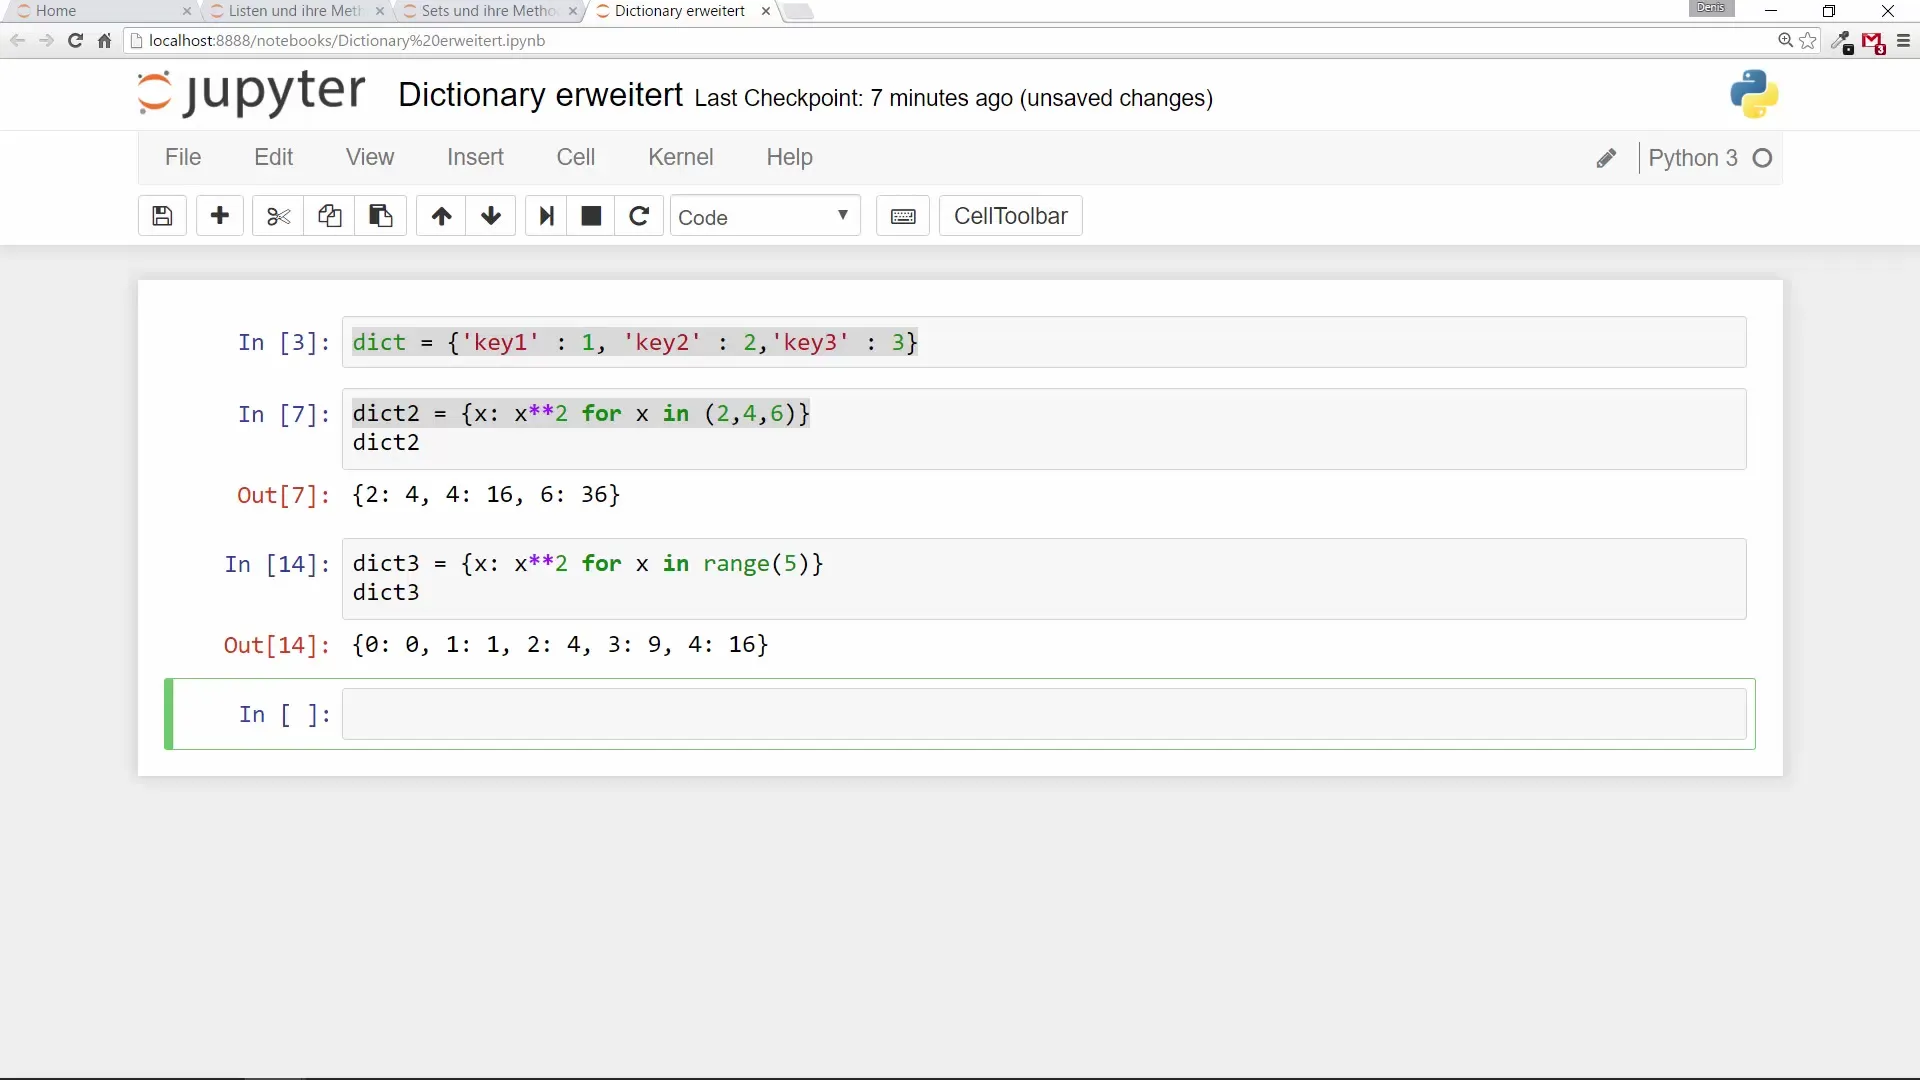The width and height of the screenshot is (1920, 1080).
Task: Open the Kernel menu
Action: click(x=680, y=157)
